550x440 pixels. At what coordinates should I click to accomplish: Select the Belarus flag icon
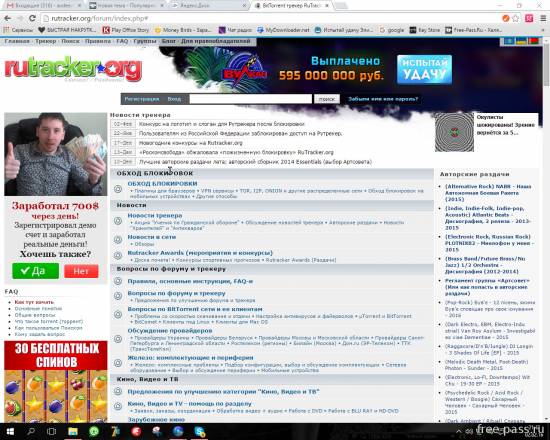click(533, 41)
